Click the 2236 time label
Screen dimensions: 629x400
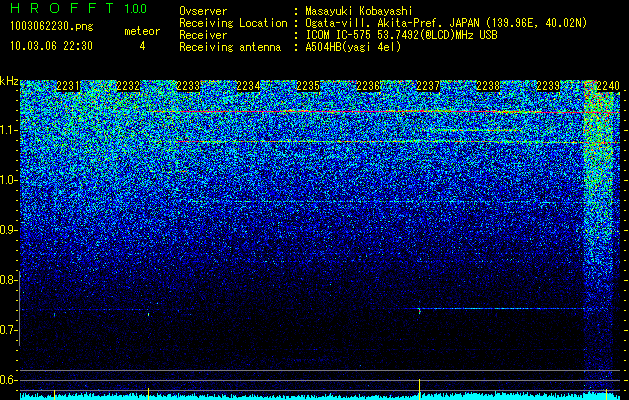368,86
